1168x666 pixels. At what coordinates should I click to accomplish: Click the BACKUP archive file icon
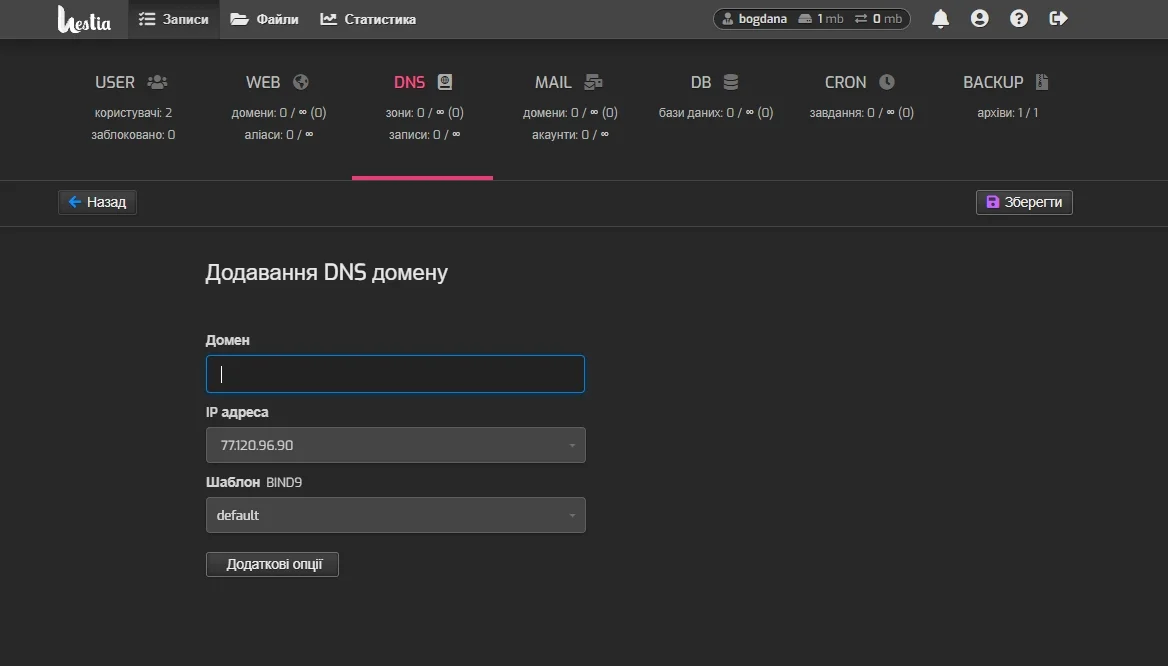click(x=1042, y=82)
